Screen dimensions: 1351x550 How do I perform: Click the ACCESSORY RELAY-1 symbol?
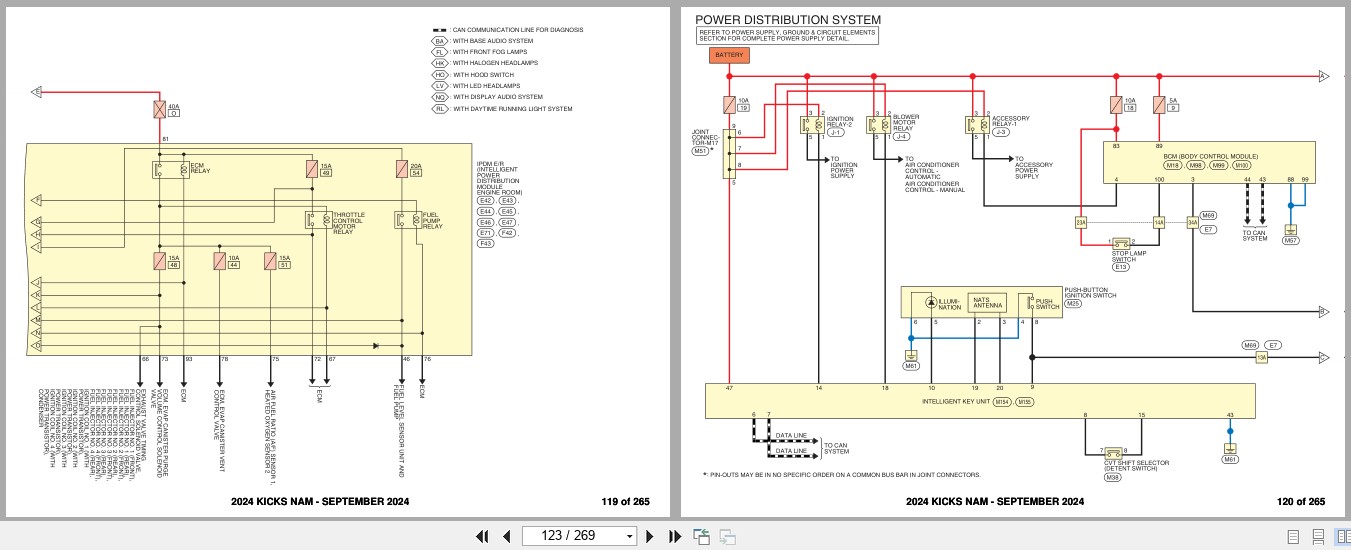coord(976,125)
